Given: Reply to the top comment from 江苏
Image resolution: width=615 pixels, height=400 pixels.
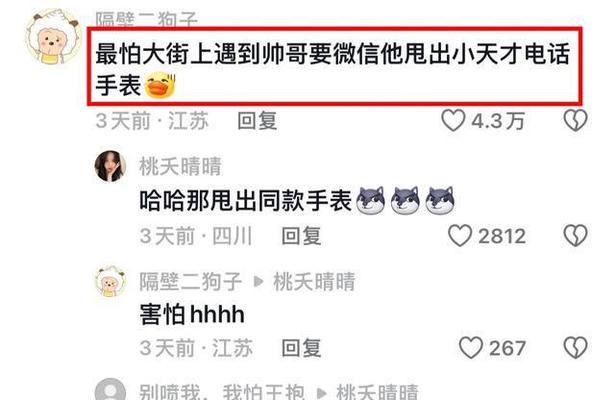Looking at the screenshot, I should pos(257,120).
